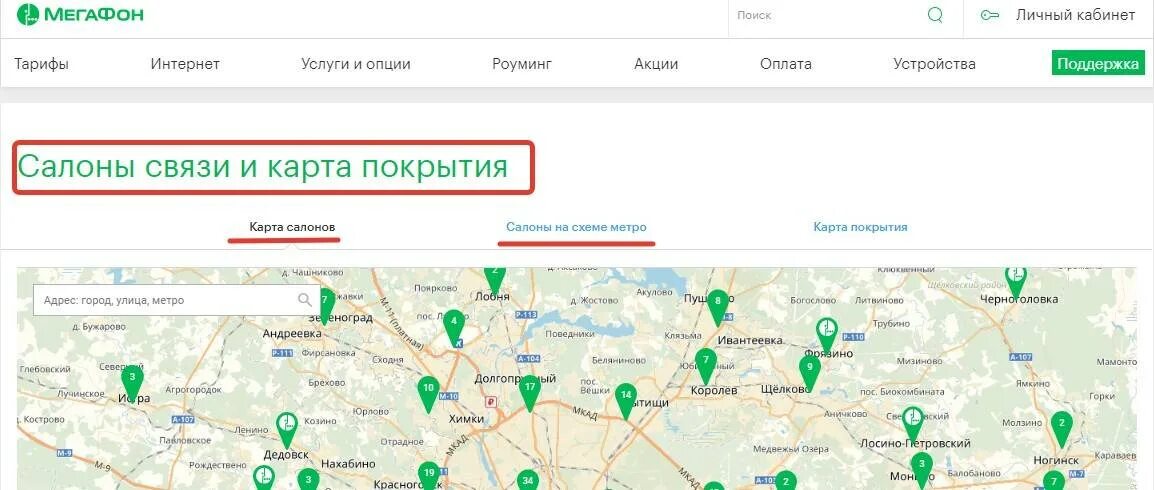The height and width of the screenshot is (490, 1154).
Task: Select the marker 19 at Красногорск
Action: pos(429,475)
